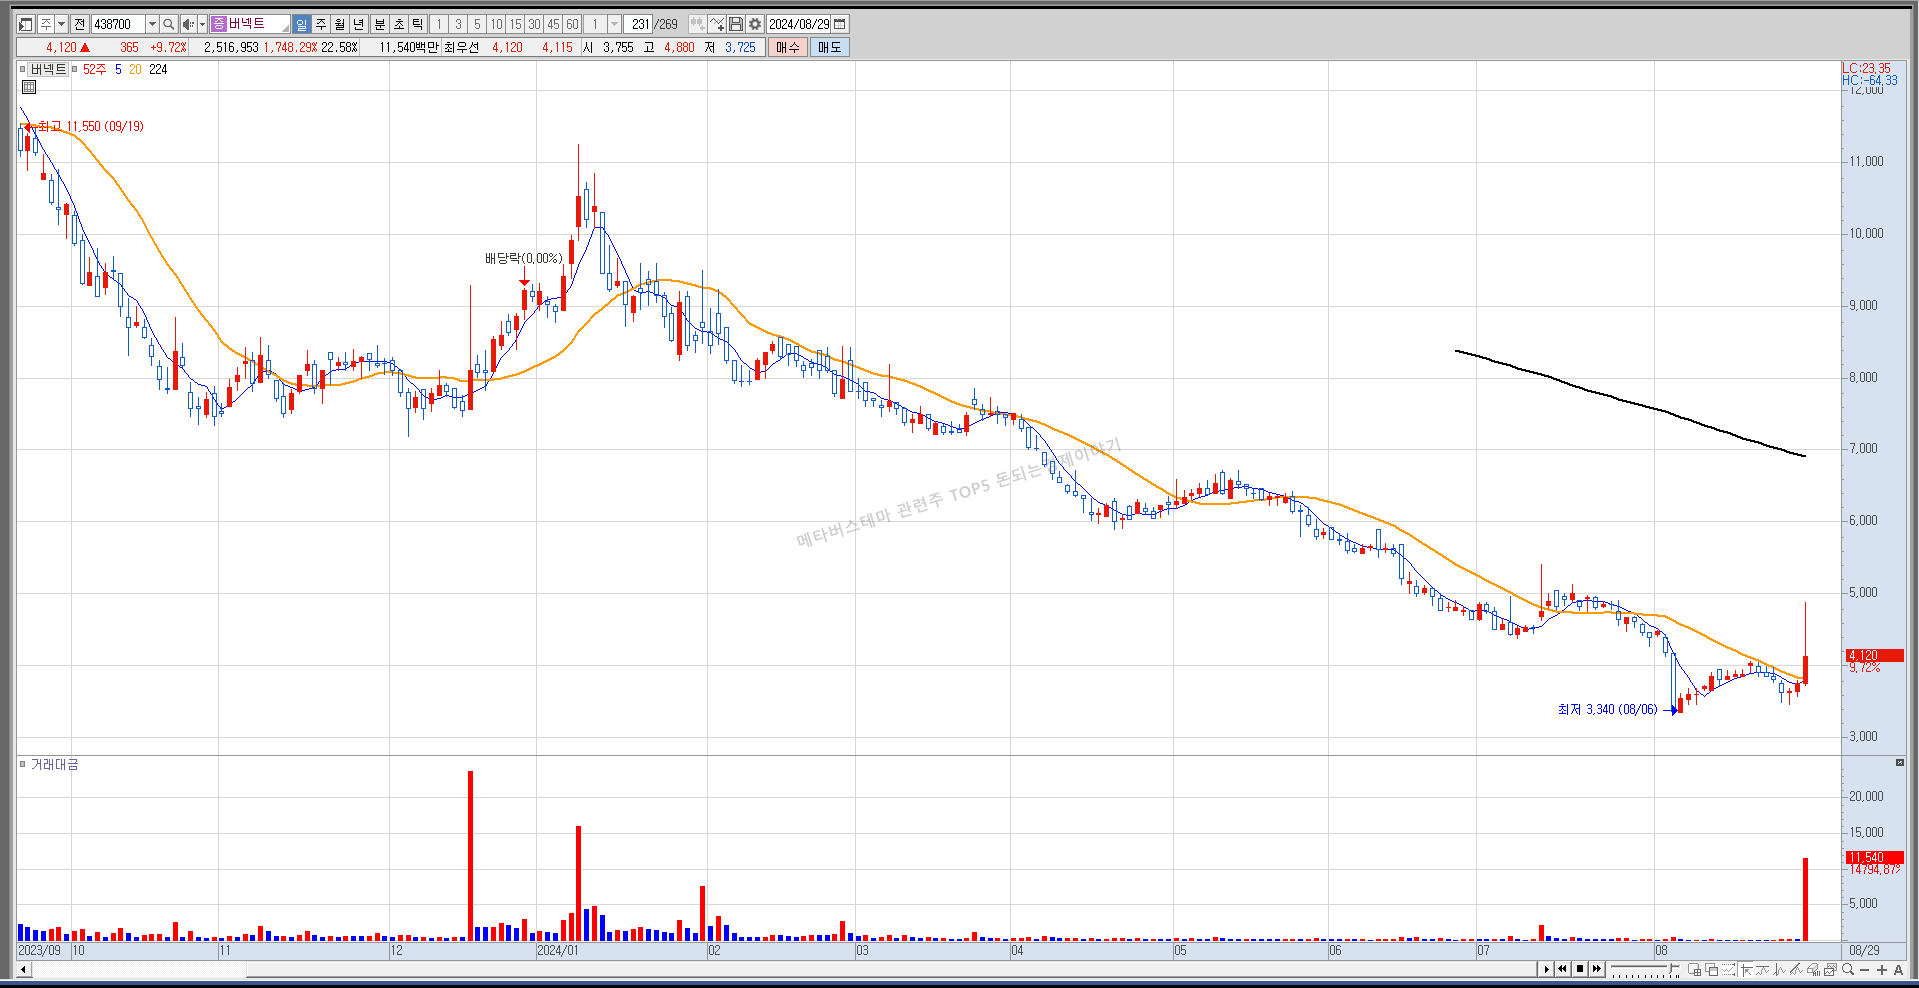Click the fast-forward button in the bottom controls
This screenshot has width=1919, height=988.
pyautogui.click(x=1597, y=969)
